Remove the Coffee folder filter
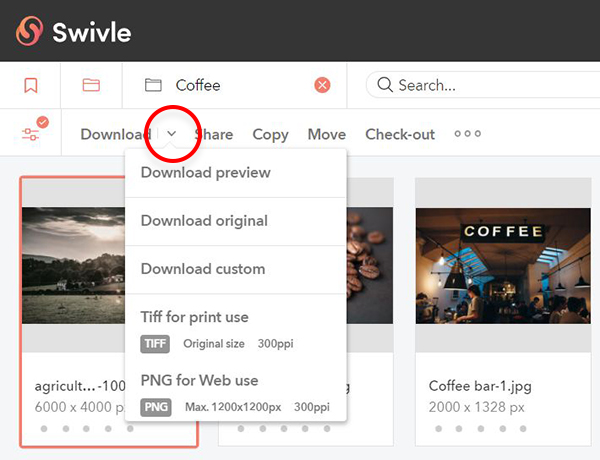600x460 pixels. point(322,85)
